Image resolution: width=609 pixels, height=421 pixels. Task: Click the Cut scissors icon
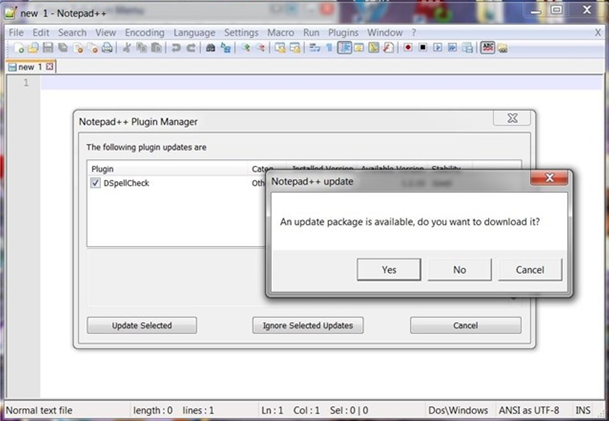[127, 48]
